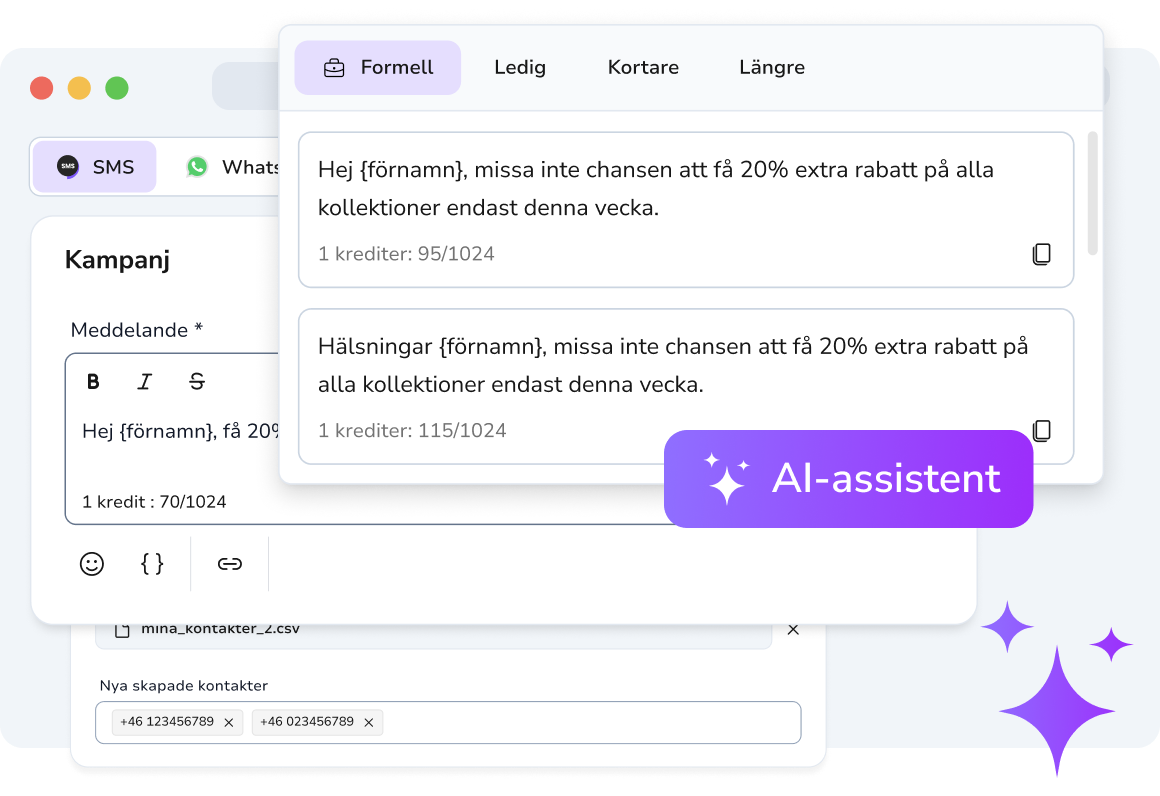This screenshot has width=1160, height=796.
Task: Click the red window close dot
Action: 41,88
